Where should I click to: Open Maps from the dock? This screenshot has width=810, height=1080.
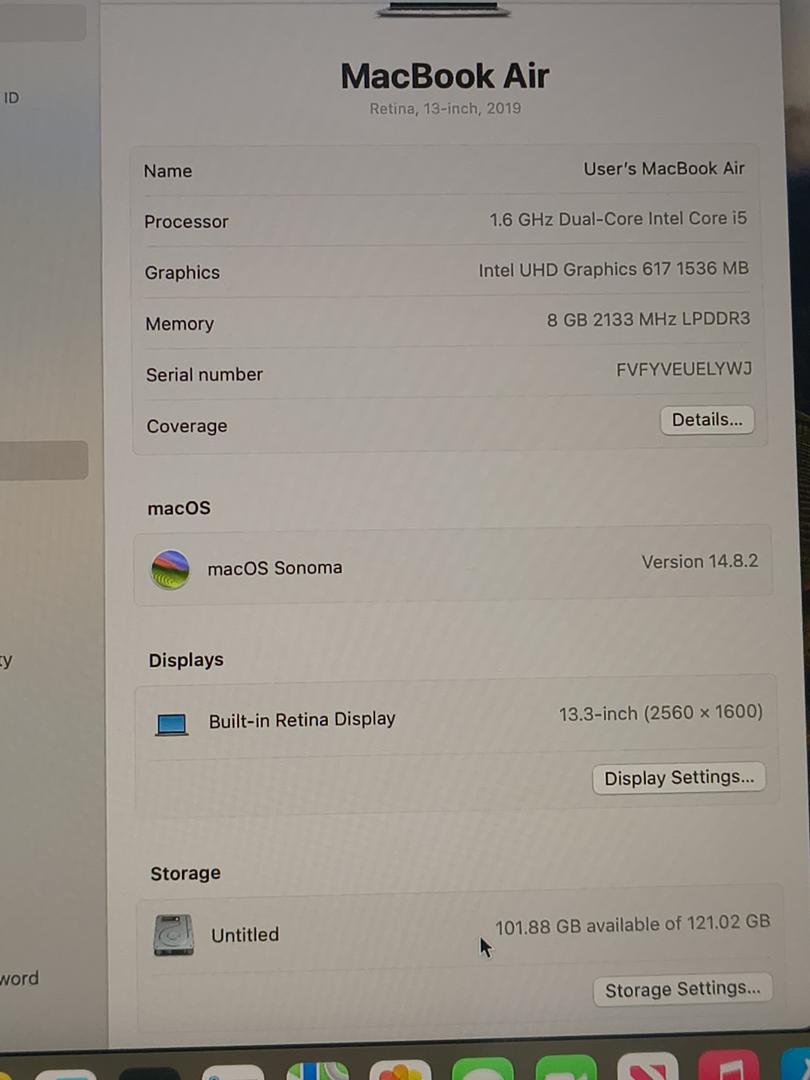click(x=318, y=1071)
